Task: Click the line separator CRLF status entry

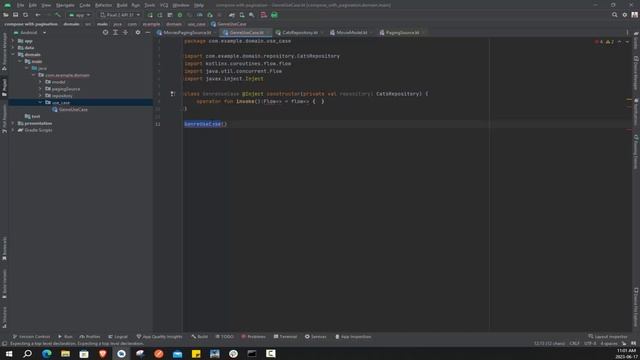Action: (x=574, y=343)
